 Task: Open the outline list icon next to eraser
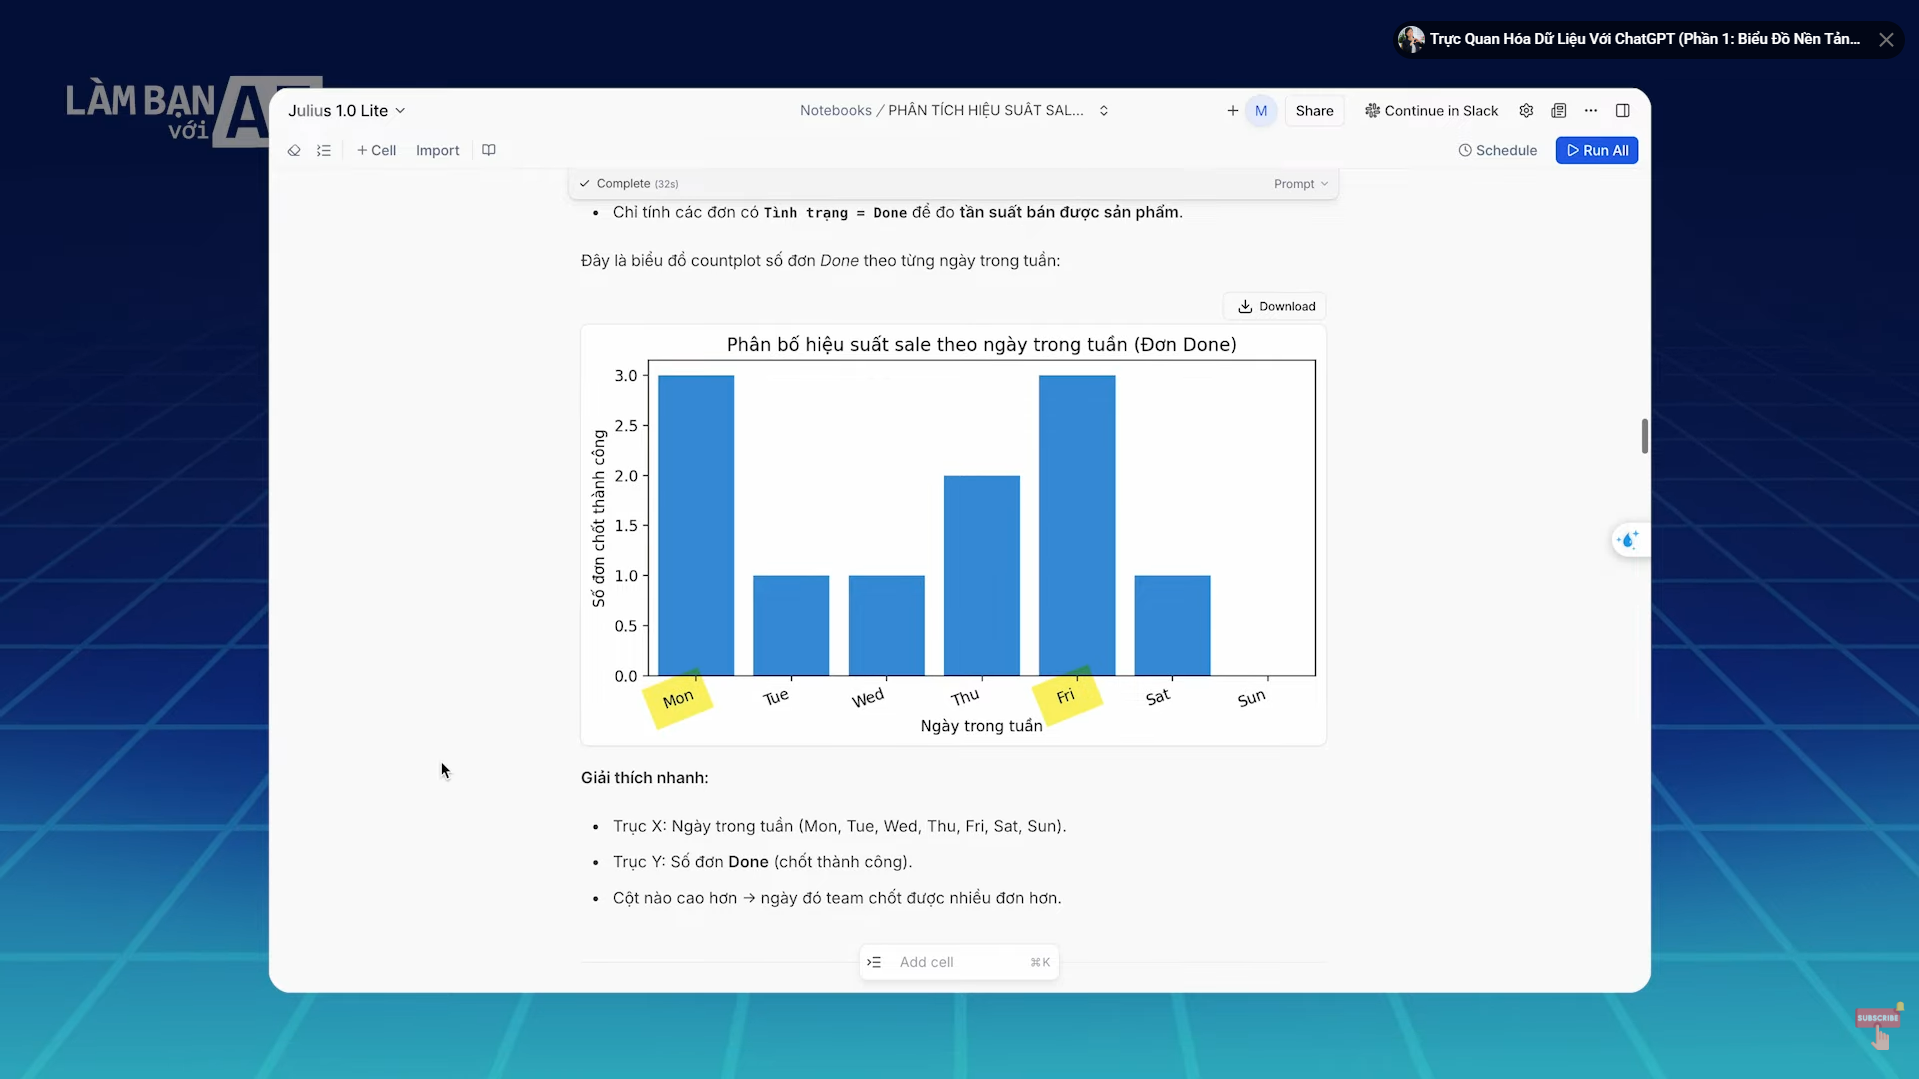tap(323, 150)
